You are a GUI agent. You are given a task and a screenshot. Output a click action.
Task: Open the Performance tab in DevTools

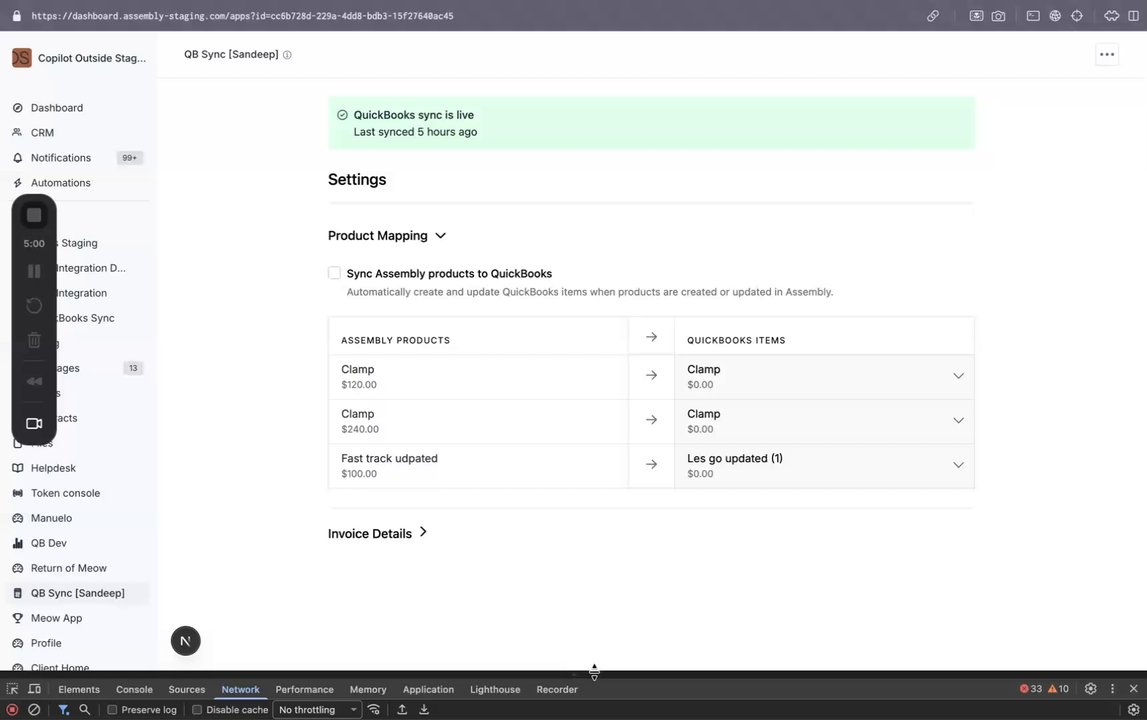[304, 689]
